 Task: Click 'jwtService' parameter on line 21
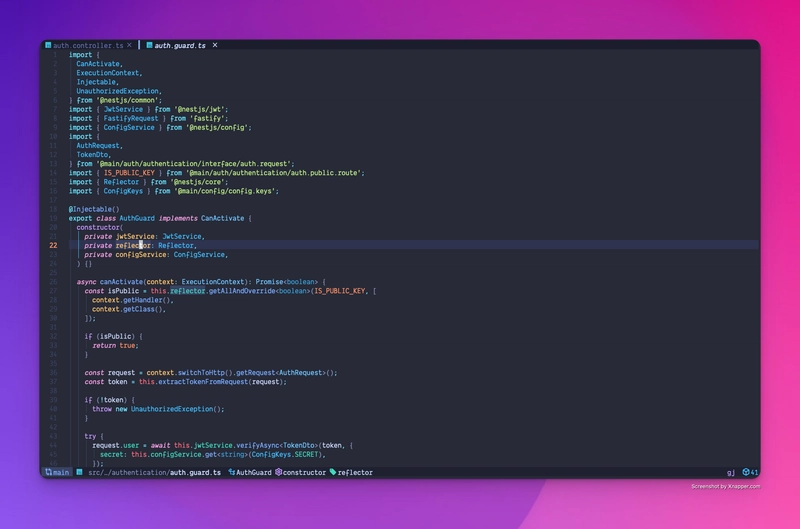pos(135,237)
